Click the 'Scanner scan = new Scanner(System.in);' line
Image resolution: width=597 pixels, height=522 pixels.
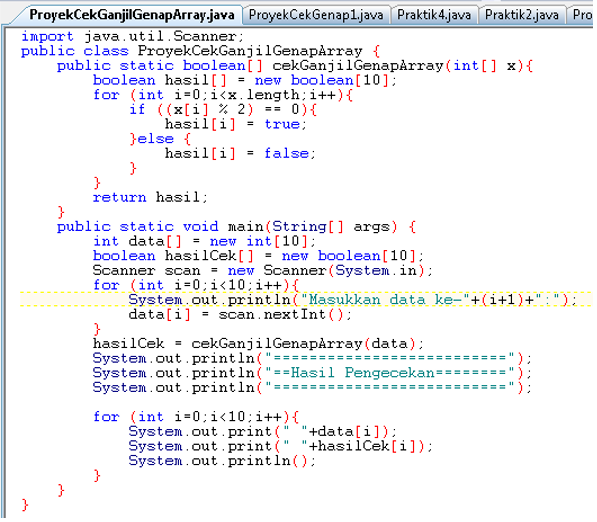click(263, 271)
